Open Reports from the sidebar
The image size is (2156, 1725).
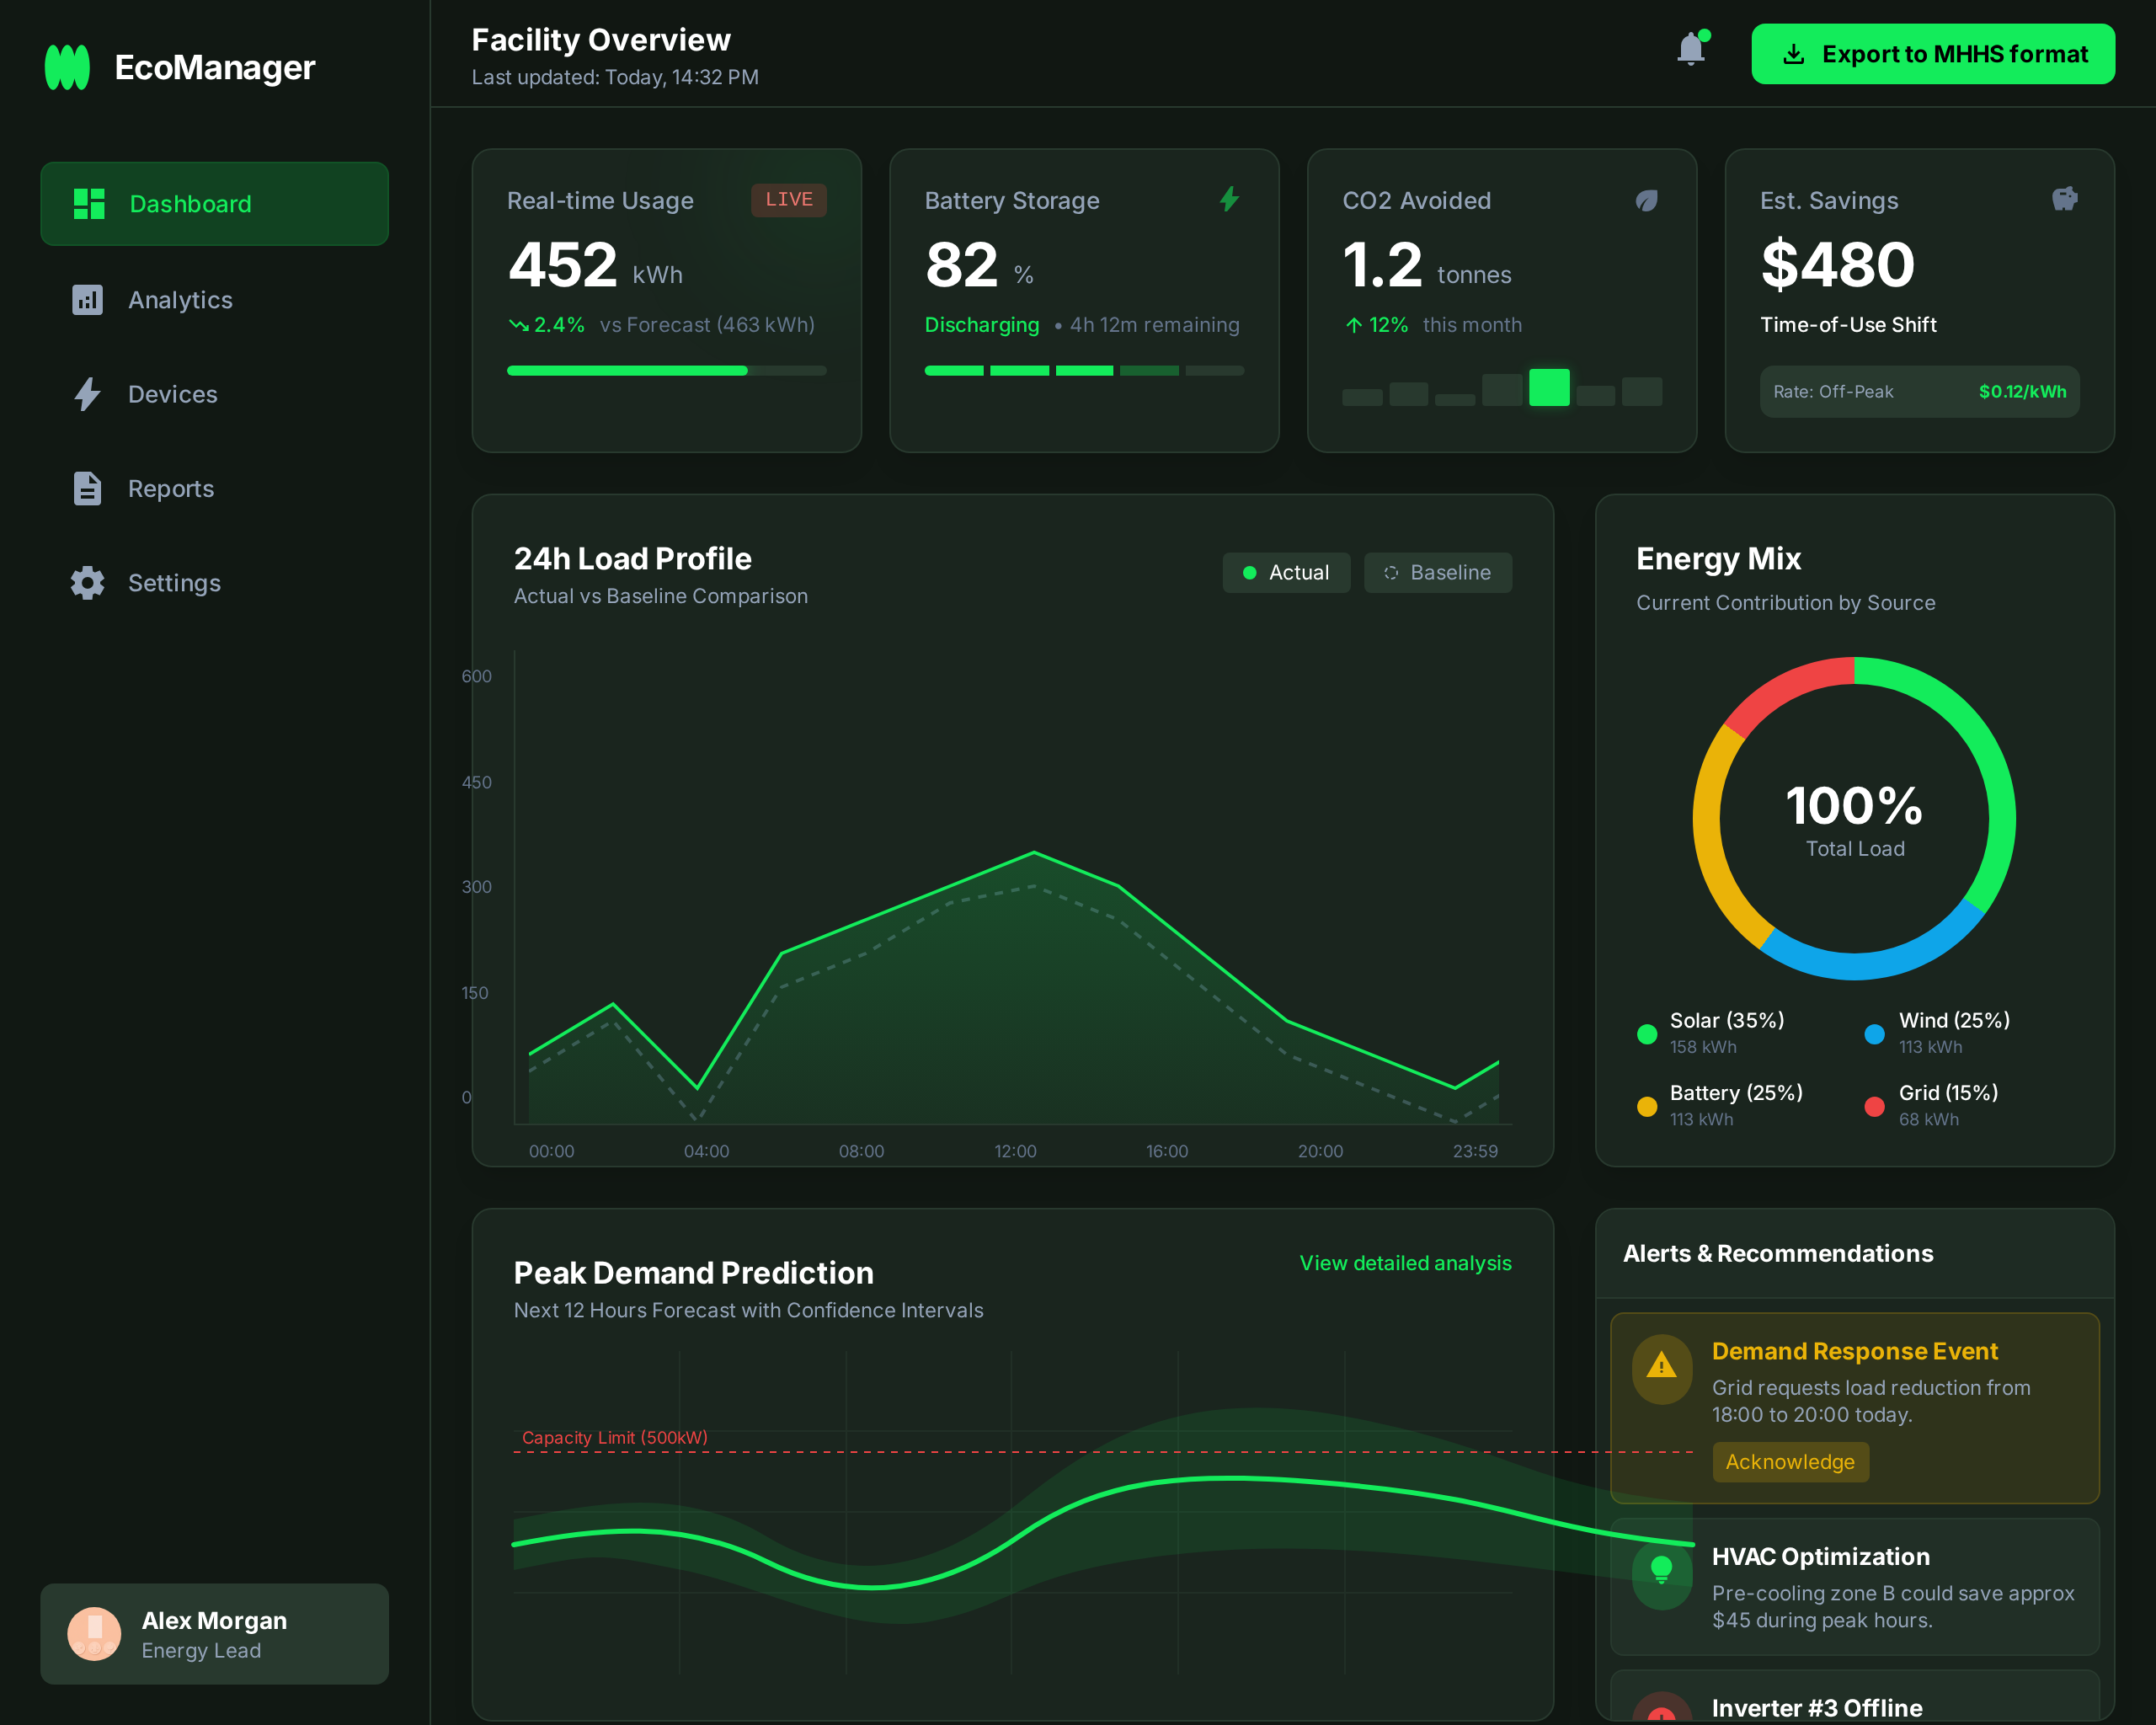point(171,488)
